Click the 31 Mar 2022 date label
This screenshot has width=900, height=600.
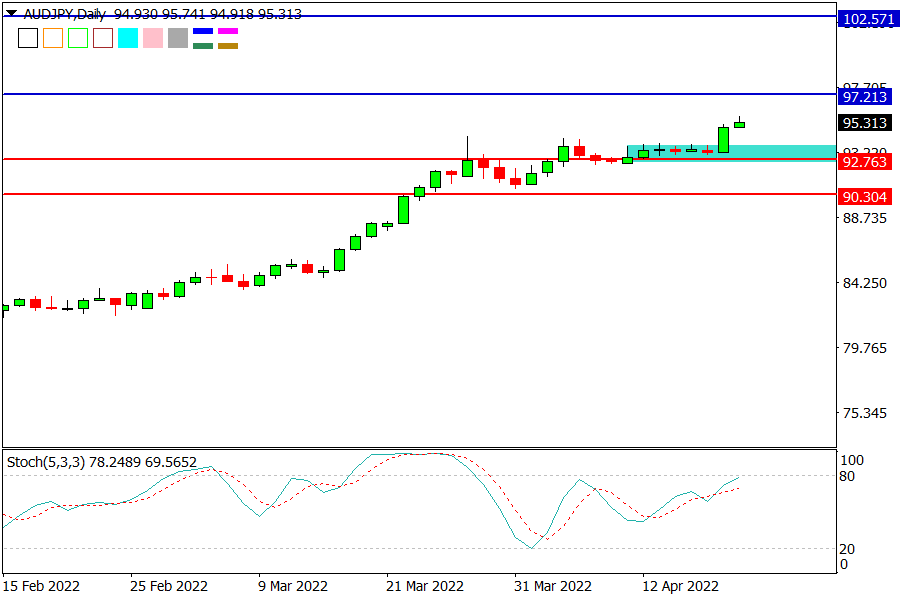[553, 586]
